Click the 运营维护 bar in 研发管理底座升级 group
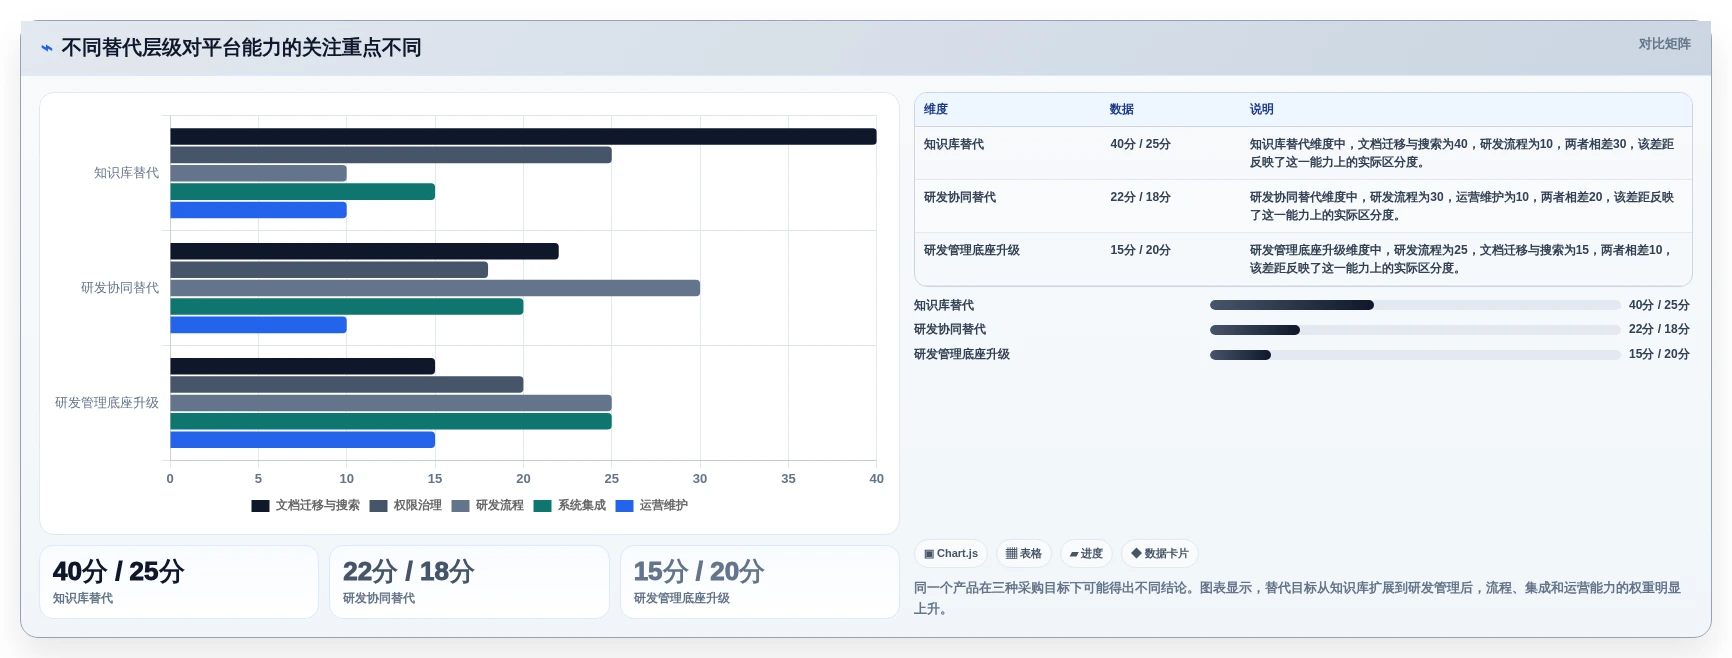Image resolution: width=1732 pixels, height=658 pixels. point(302,440)
